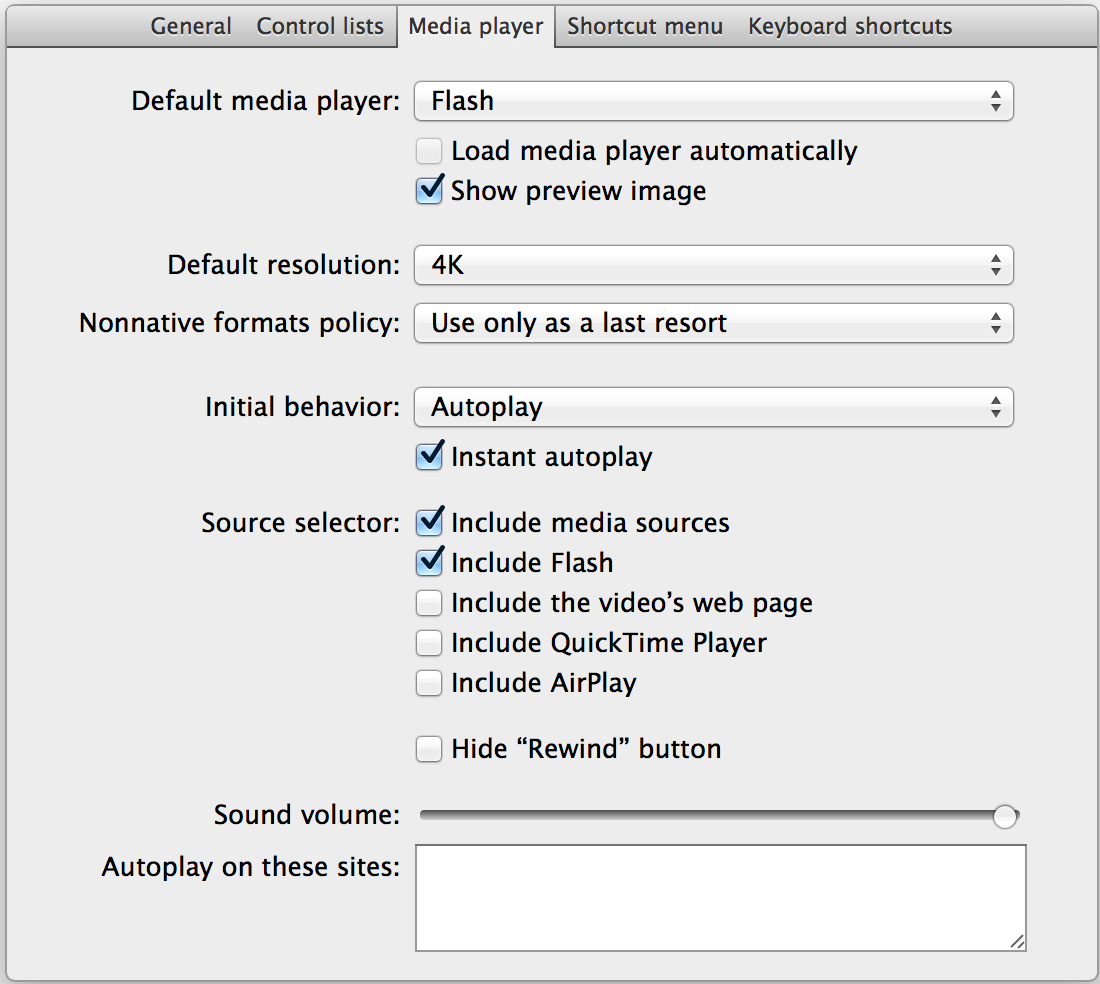Enable Load media player automatically
1100x984 pixels.
click(x=429, y=152)
